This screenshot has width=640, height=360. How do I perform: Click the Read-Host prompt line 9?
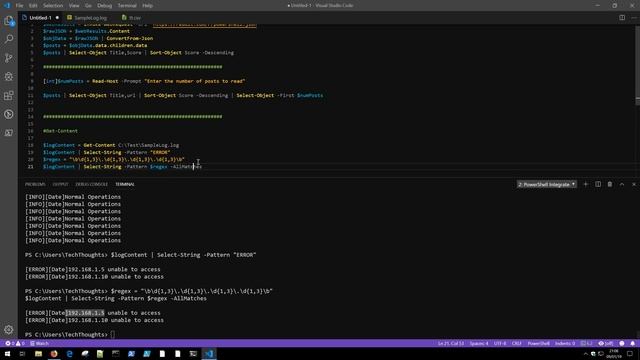[144, 81]
